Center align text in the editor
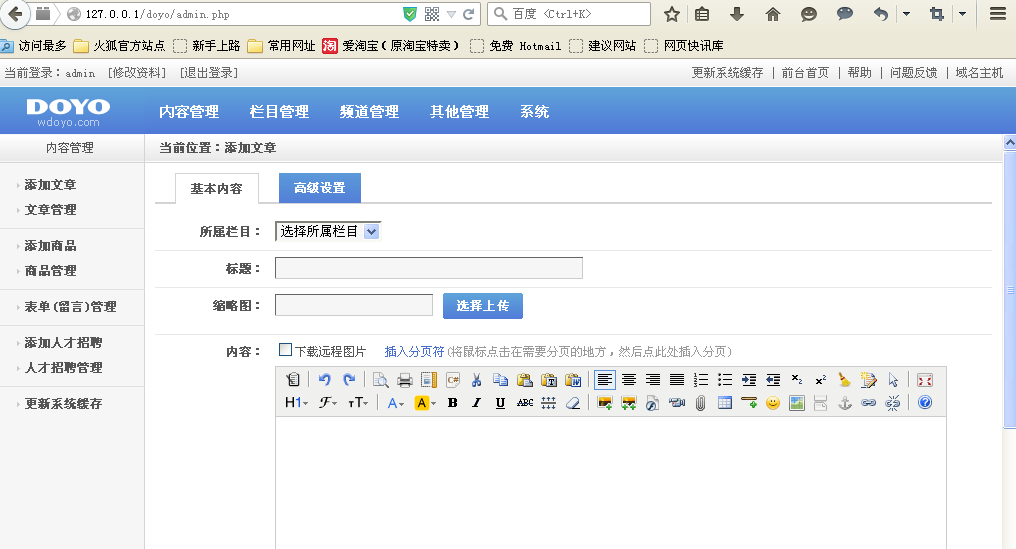Viewport: 1016px width, 549px height. tap(629, 380)
